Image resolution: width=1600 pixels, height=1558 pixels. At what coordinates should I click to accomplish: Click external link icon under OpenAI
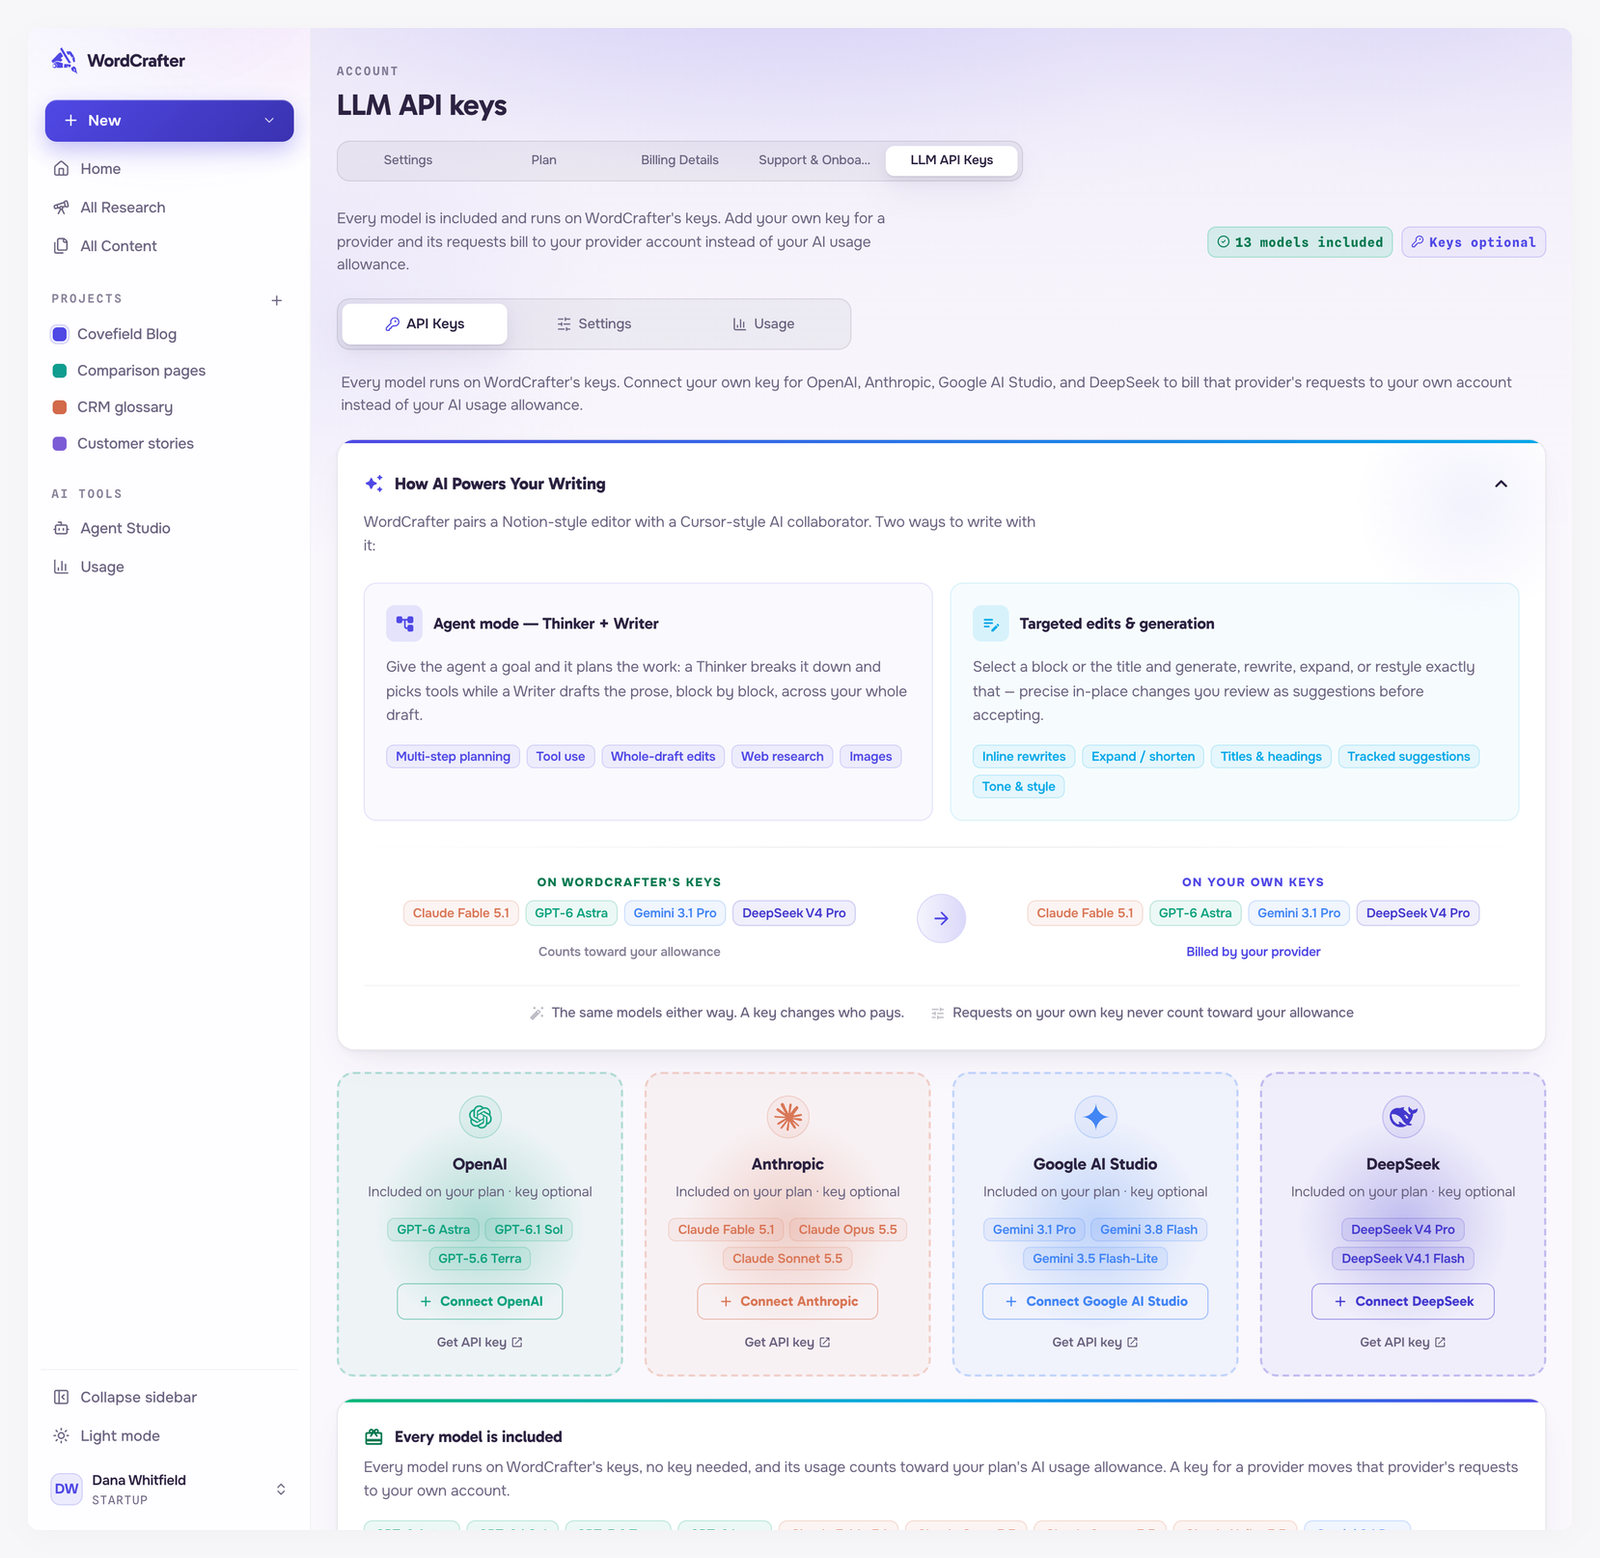517,1342
